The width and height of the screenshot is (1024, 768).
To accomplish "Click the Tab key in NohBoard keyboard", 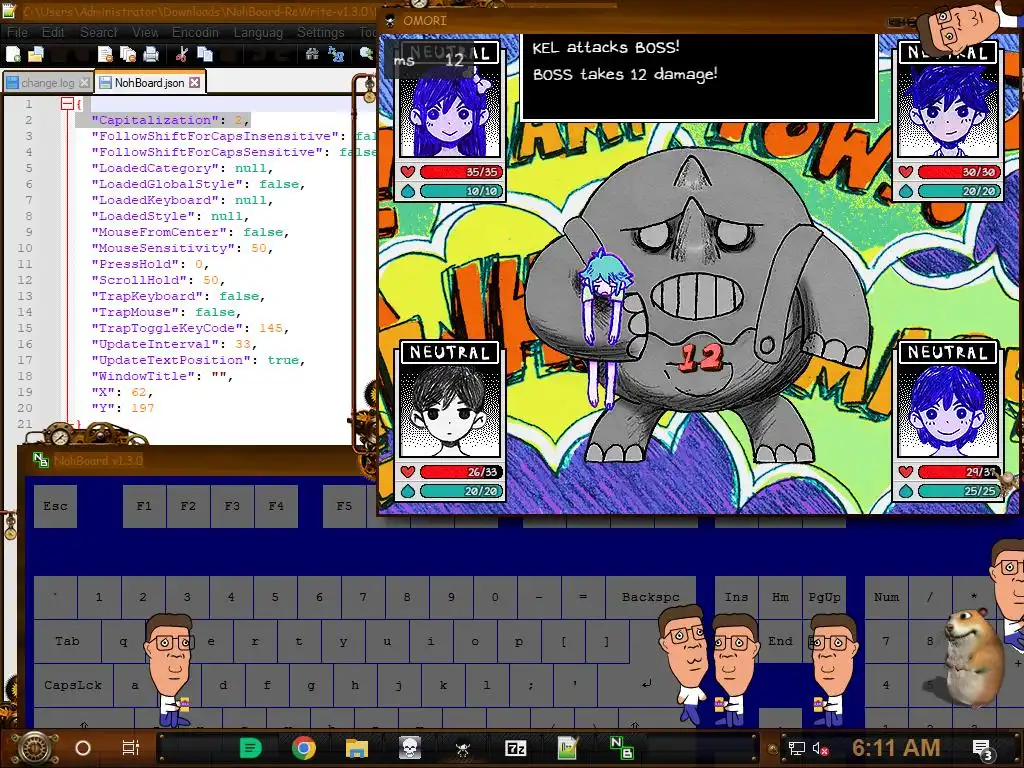I will tap(67, 641).
